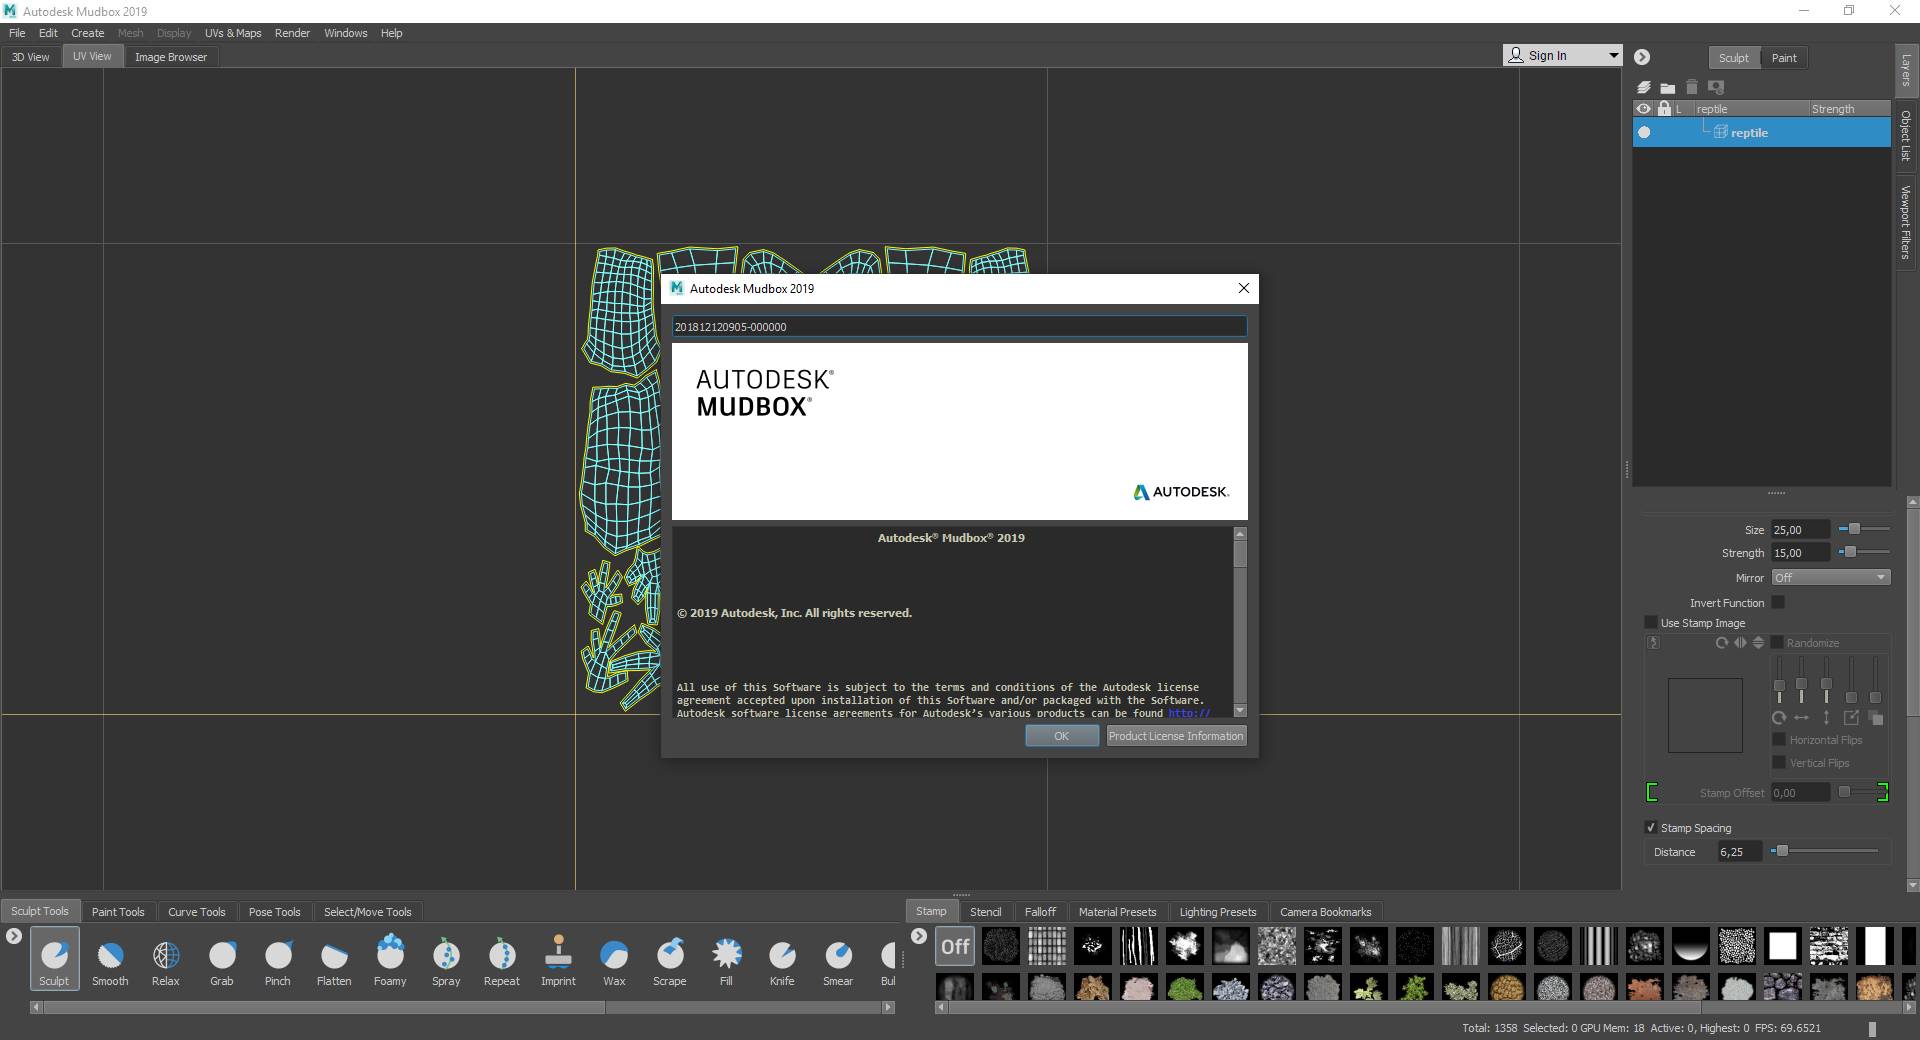Open the Object List side tab
The width and height of the screenshot is (1920, 1040).
tap(1906, 135)
